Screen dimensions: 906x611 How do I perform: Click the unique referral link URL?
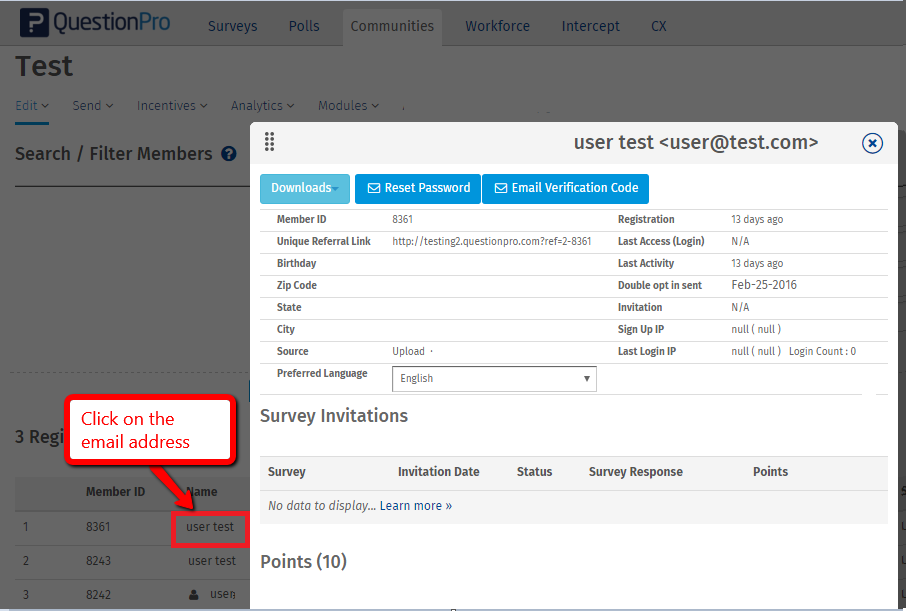492,242
